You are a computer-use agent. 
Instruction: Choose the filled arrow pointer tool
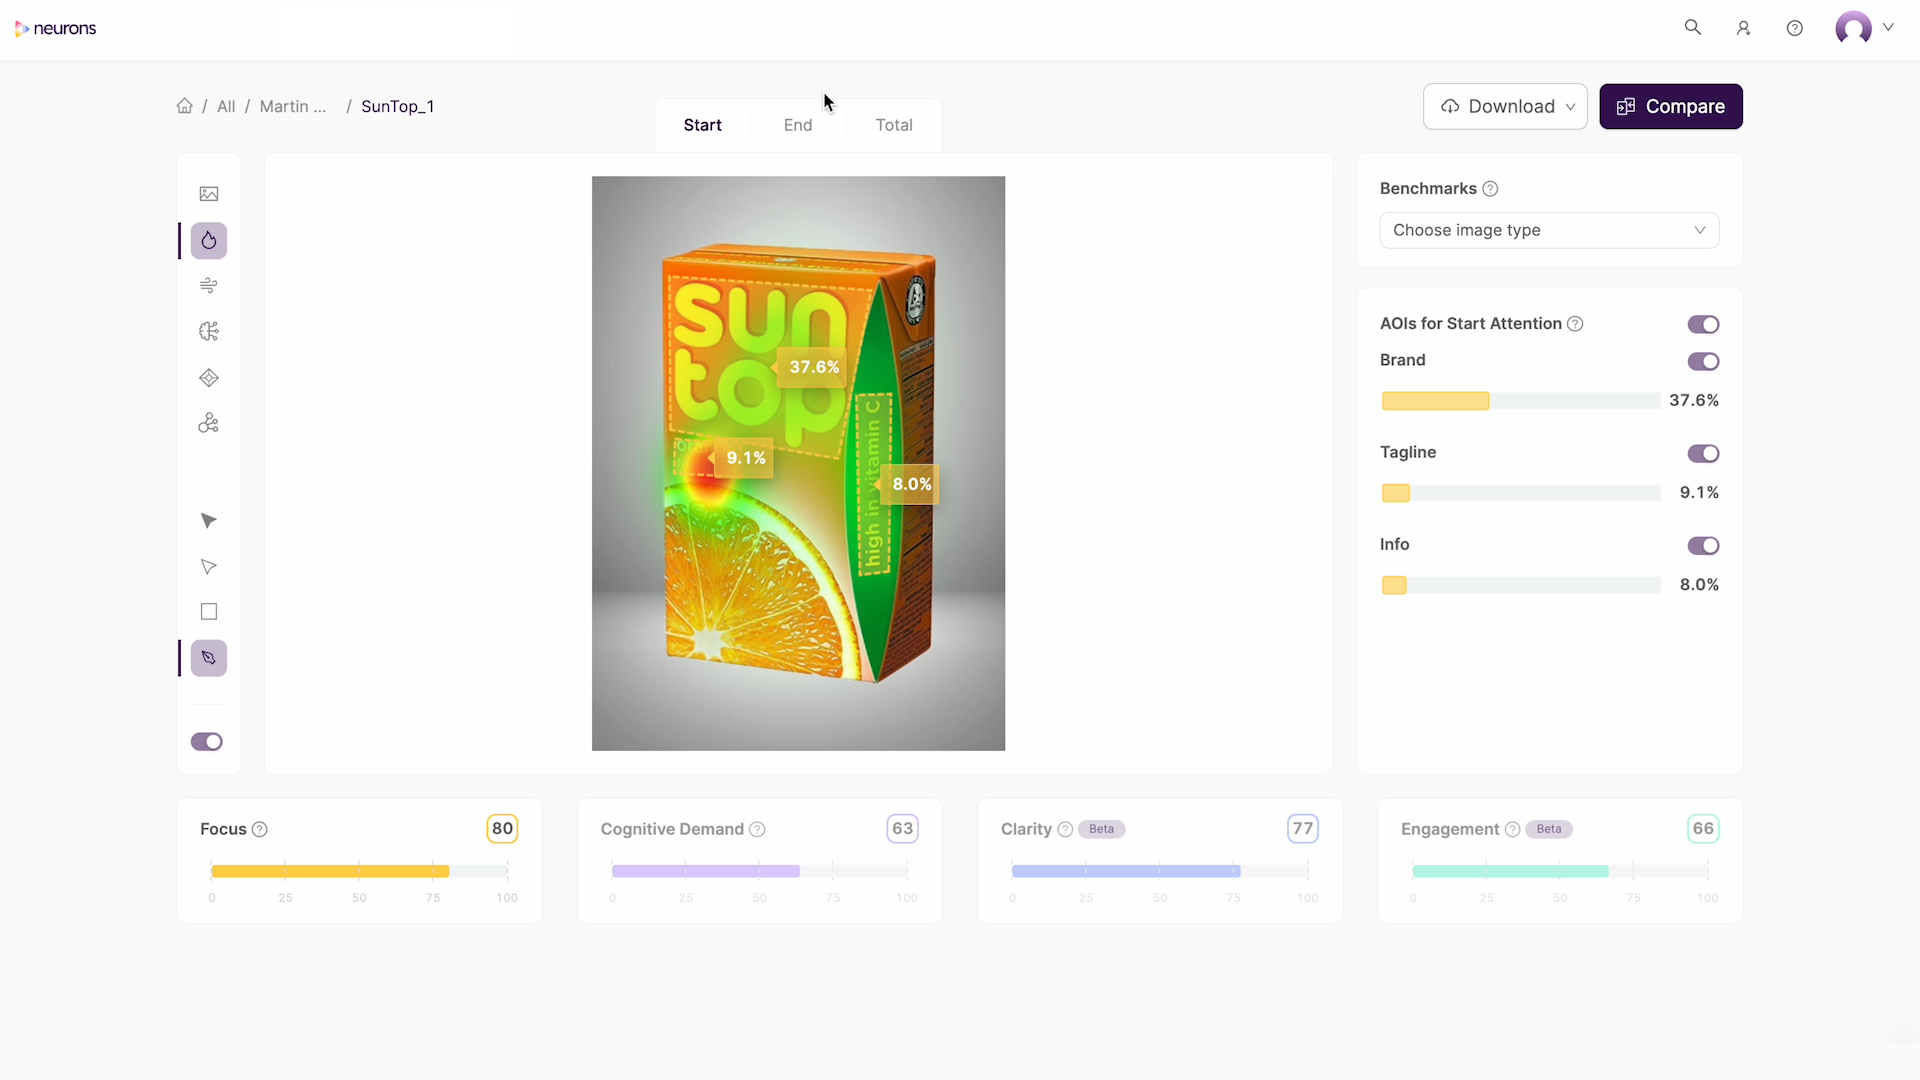pos(209,521)
